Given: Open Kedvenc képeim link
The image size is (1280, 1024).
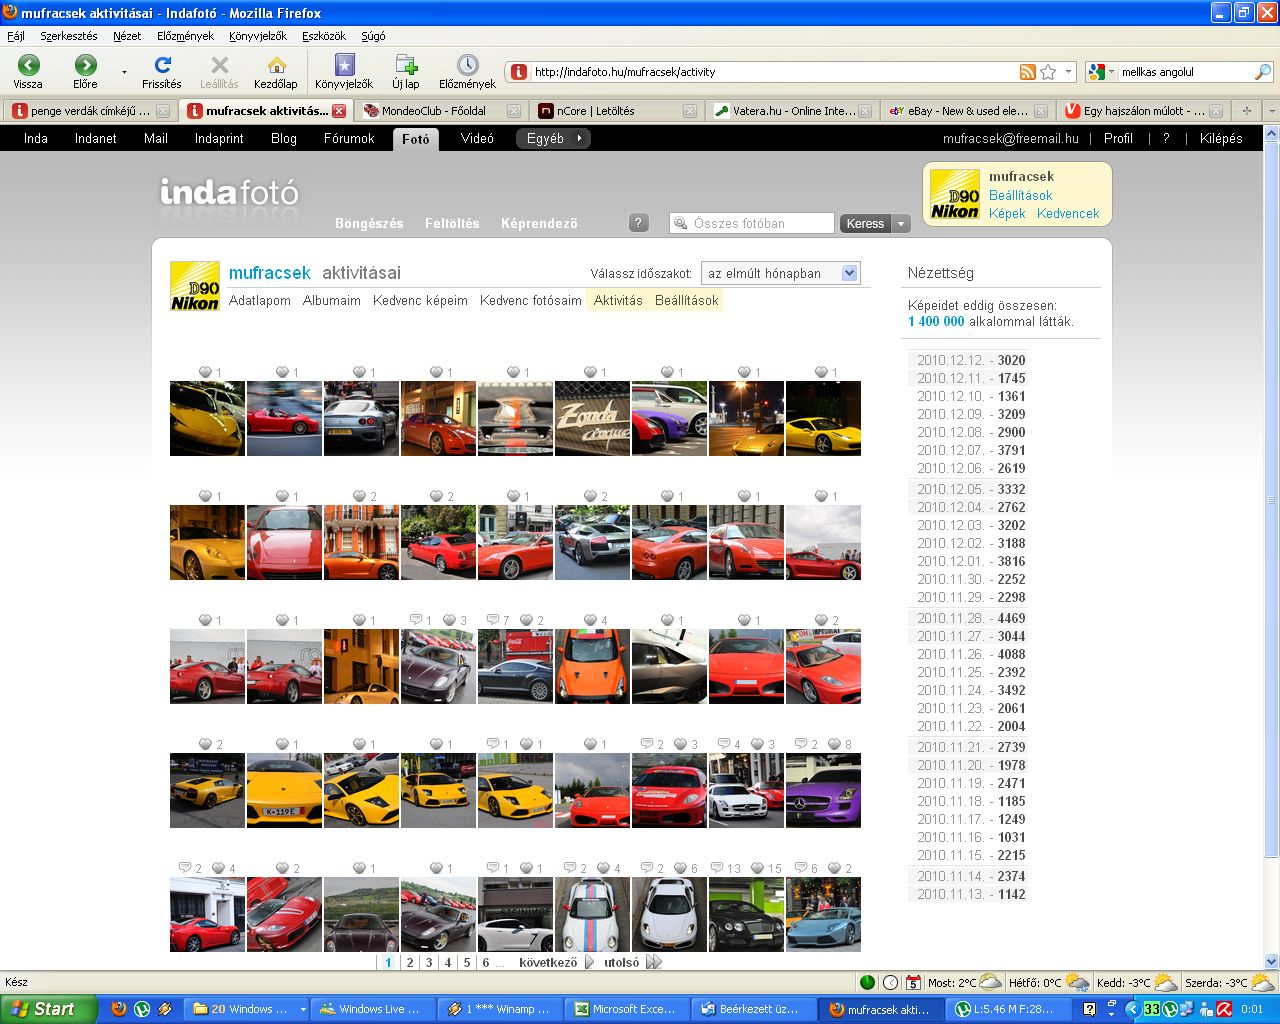Looking at the screenshot, I should (x=420, y=300).
